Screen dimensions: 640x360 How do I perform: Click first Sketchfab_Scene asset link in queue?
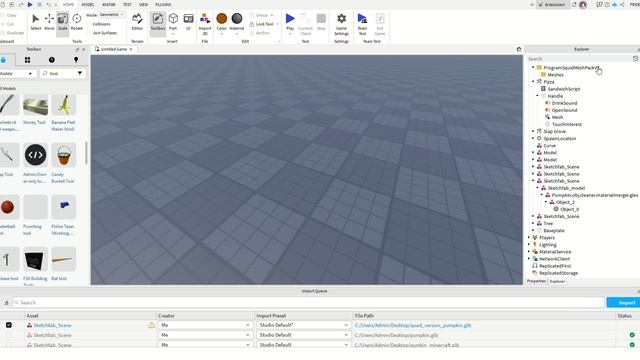click(x=52, y=325)
